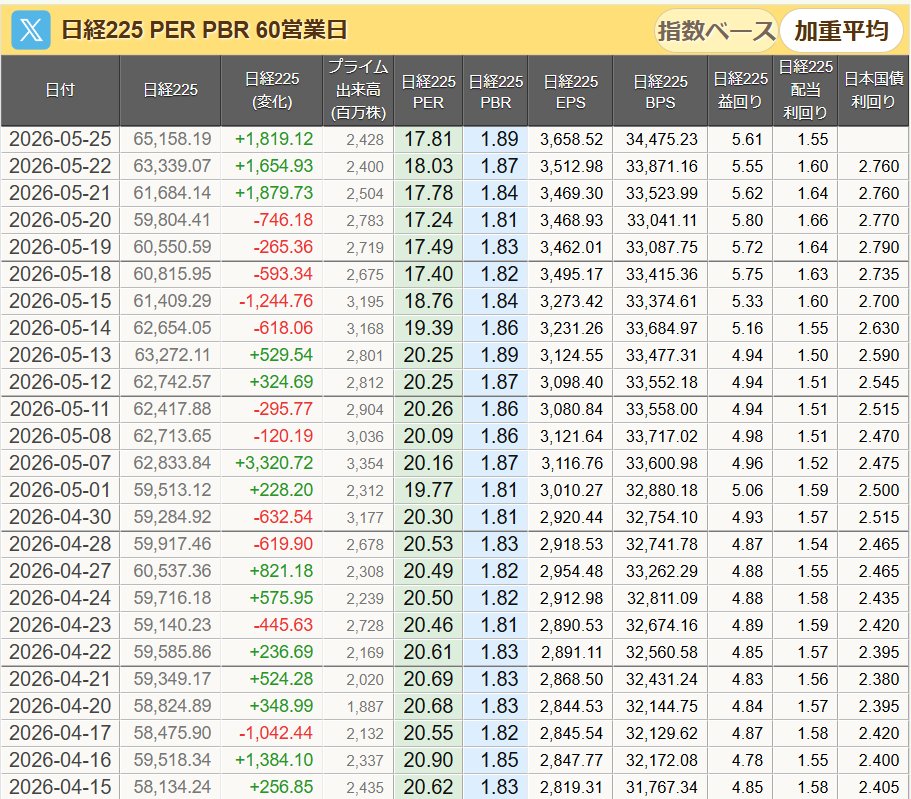Screen dimensions: 911x799
Task: Click the BPS value 31,767.34
Action: coord(661,787)
